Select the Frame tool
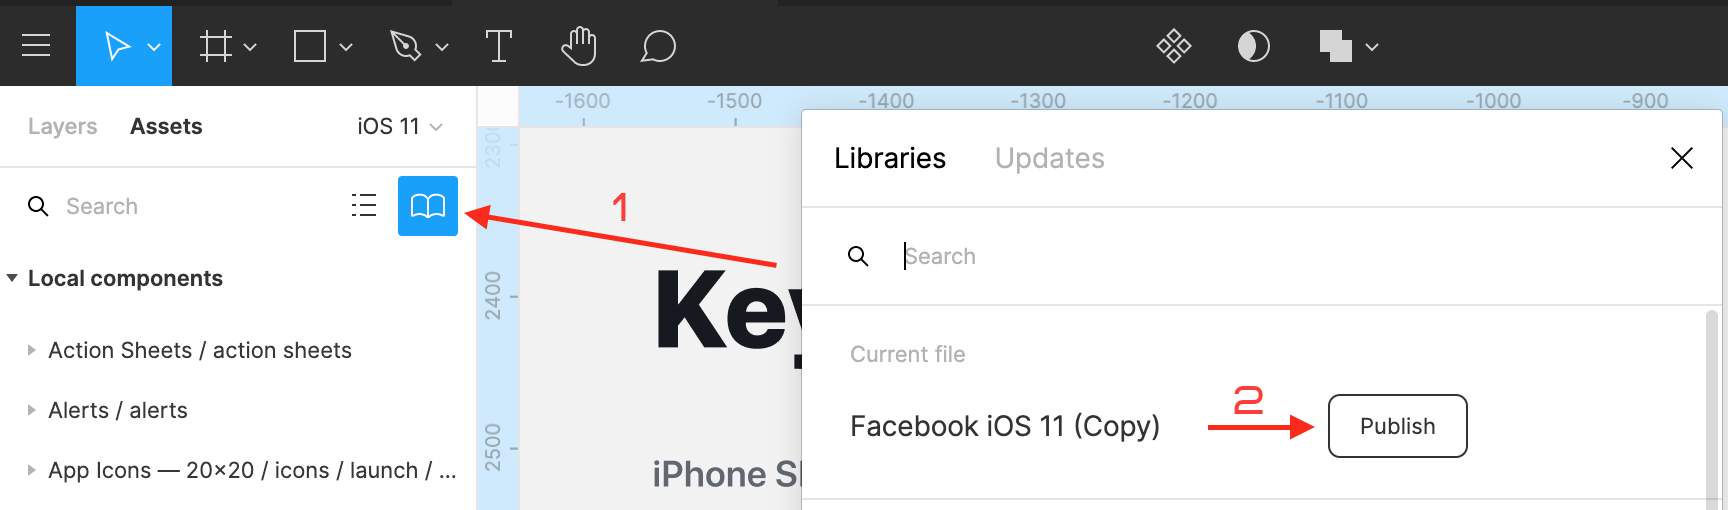The image size is (1728, 510). [216, 46]
